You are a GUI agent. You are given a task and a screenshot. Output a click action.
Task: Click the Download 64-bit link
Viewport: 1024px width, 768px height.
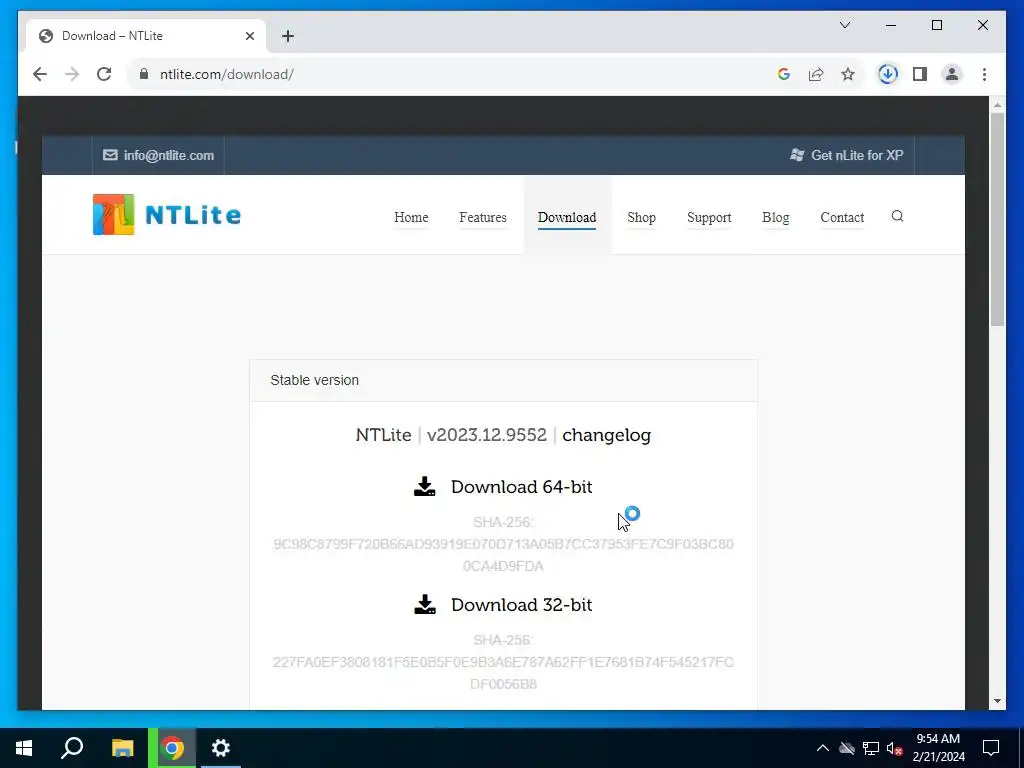click(521, 487)
